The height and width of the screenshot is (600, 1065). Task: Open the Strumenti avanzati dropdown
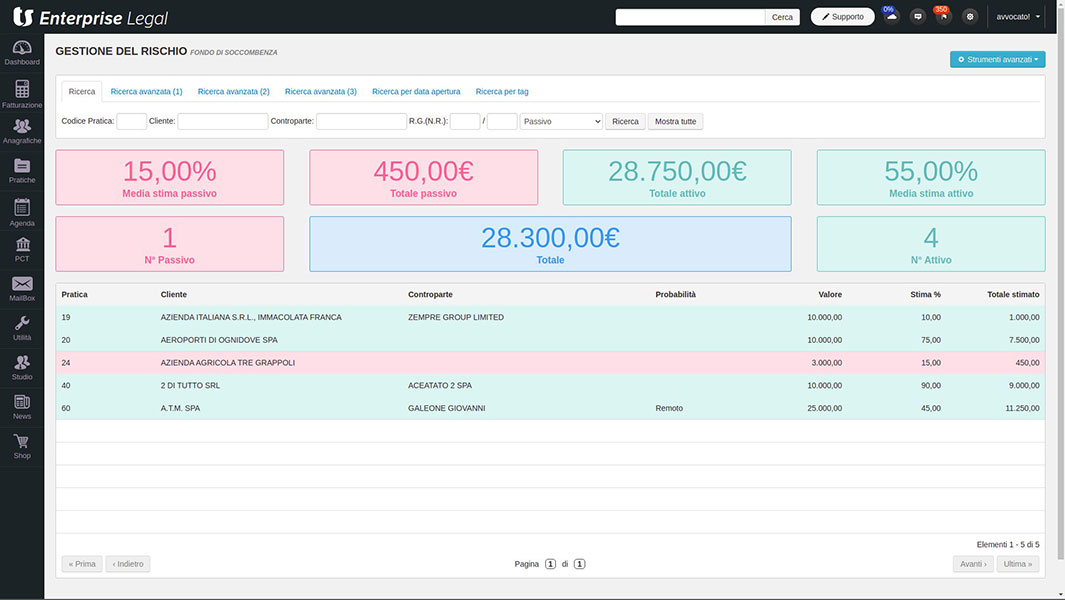click(x=997, y=59)
